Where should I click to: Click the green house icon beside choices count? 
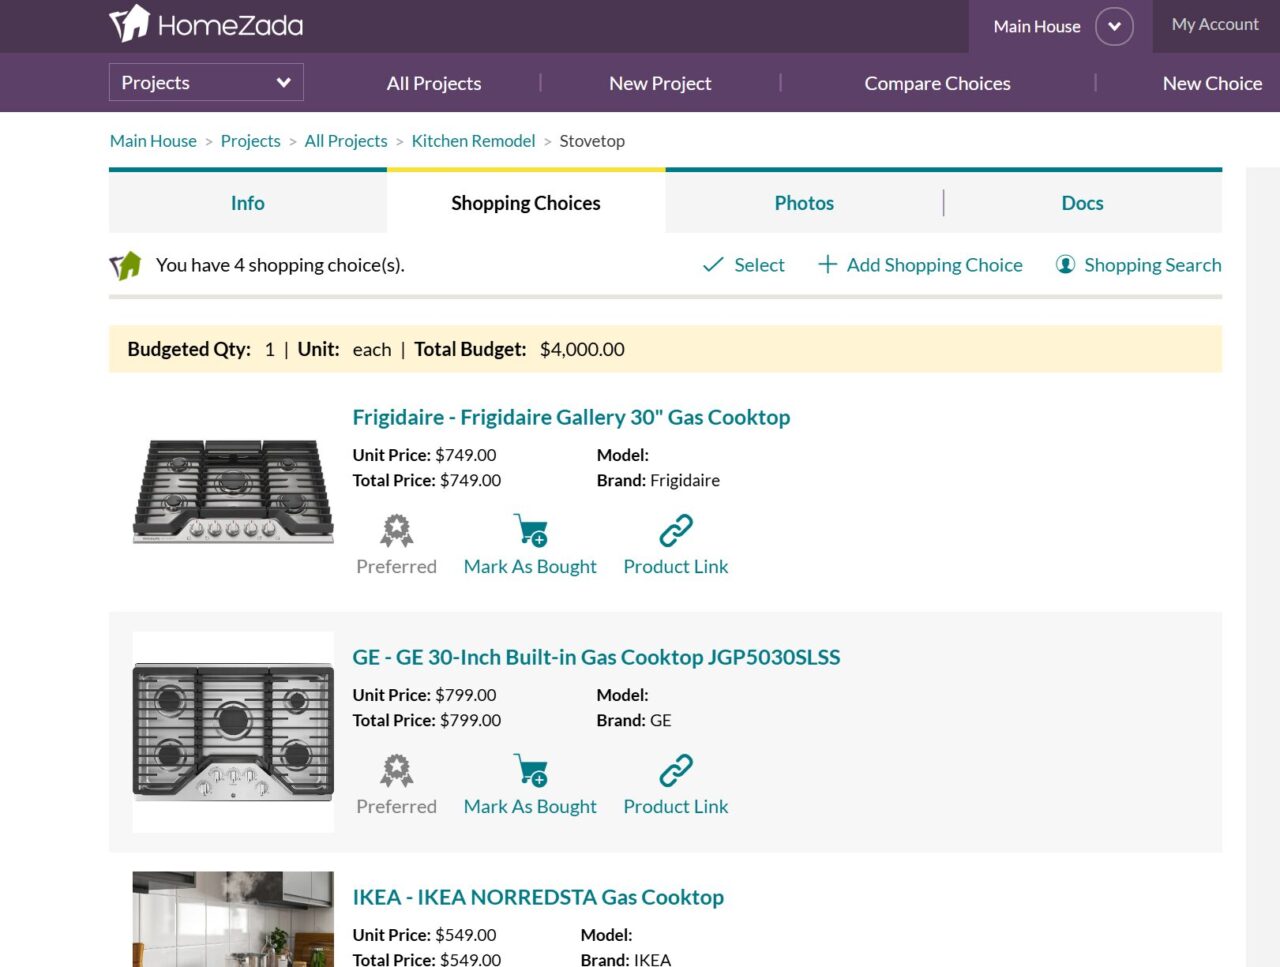[126, 266]
